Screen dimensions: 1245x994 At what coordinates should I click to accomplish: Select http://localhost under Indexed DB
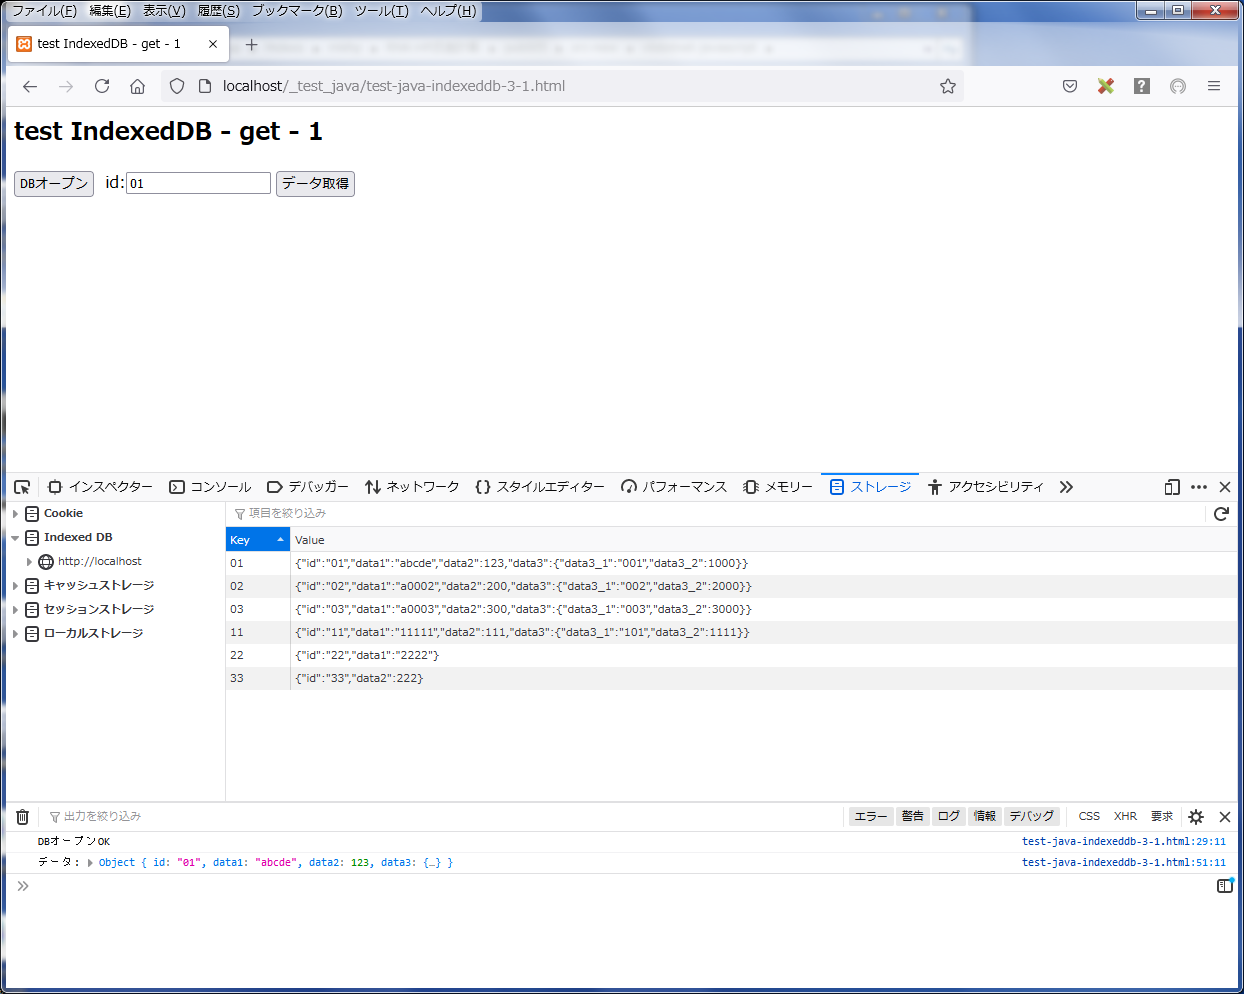(x=99, y=562)
